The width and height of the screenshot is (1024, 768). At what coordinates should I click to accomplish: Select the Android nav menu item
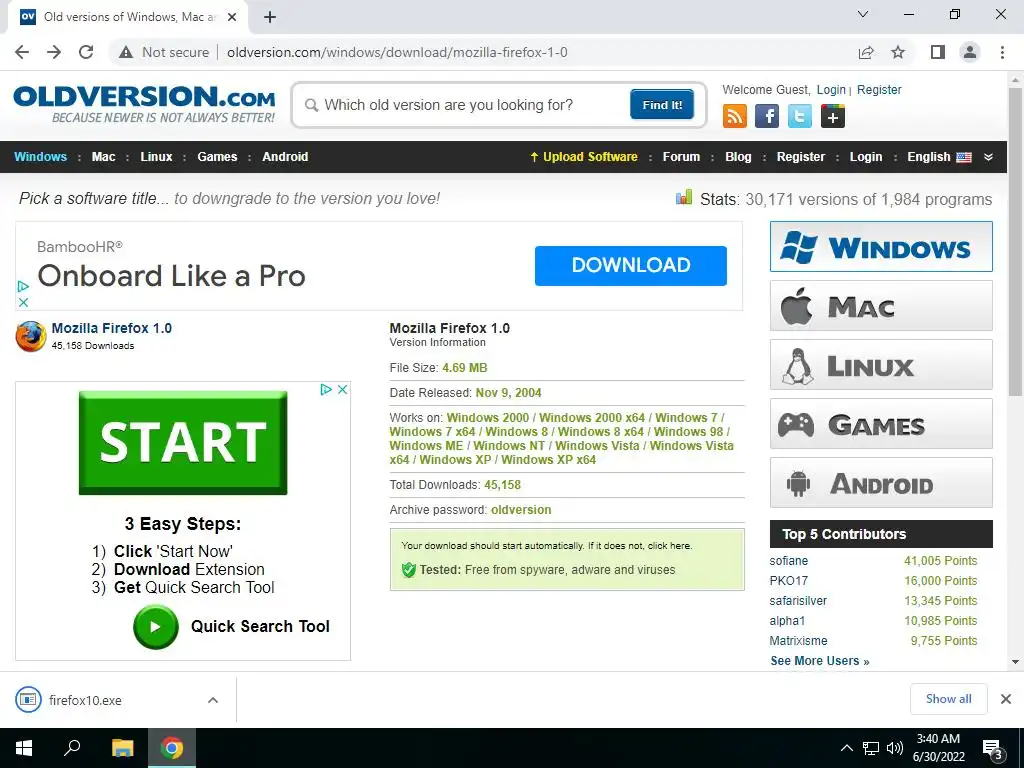(285, 157)
